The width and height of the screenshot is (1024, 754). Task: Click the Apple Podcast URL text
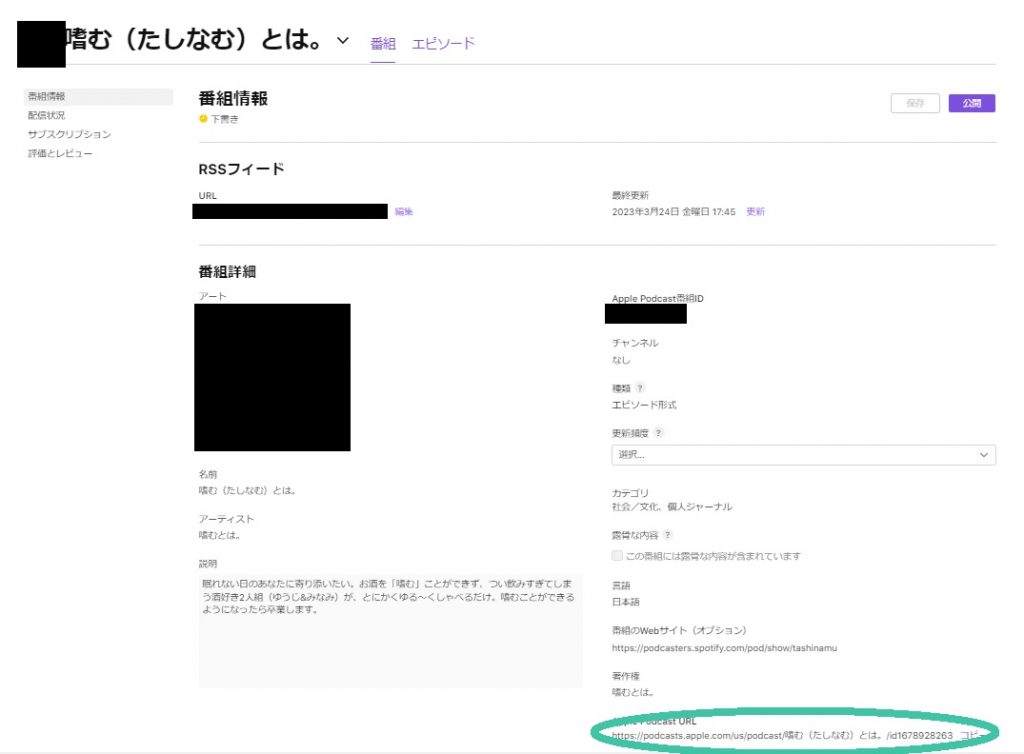tap(782, 736)
